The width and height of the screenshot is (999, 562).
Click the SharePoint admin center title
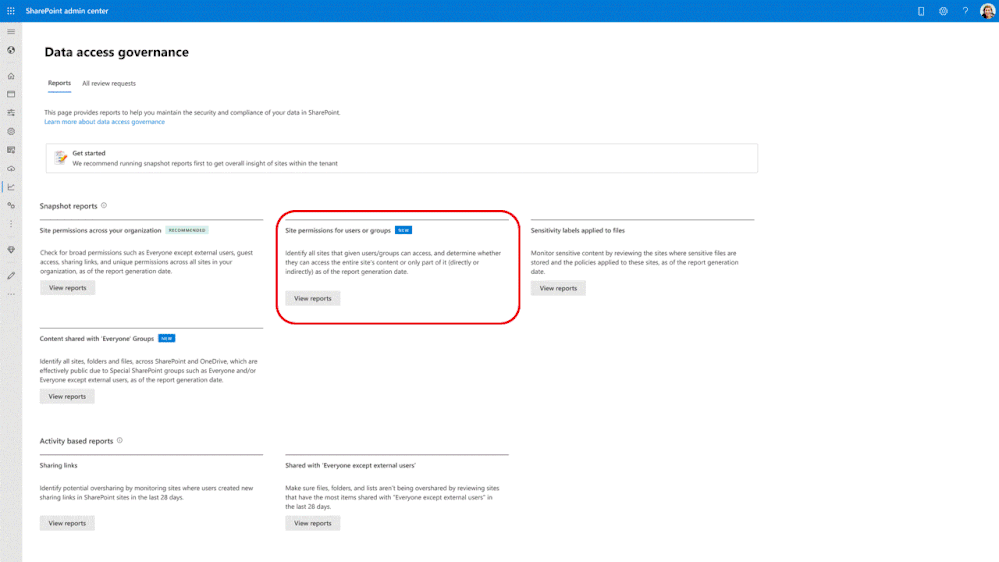click(x=67, y=11)
